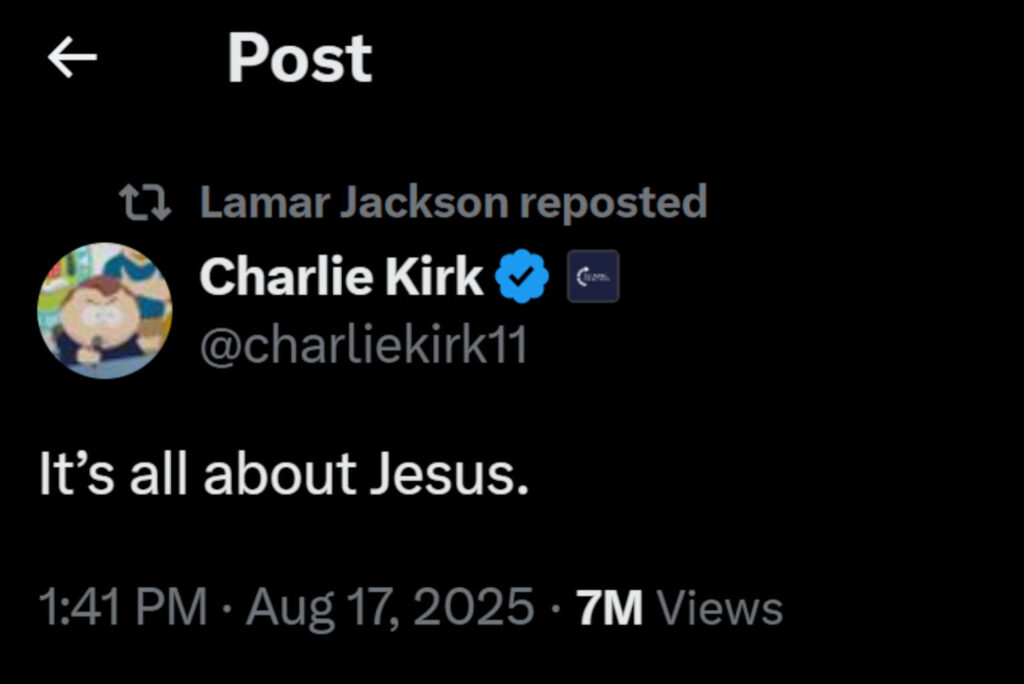Select the Post title at the top
Image resolution: width=1024 pixels, height=684 pixels.
click(x=298, y=58)
